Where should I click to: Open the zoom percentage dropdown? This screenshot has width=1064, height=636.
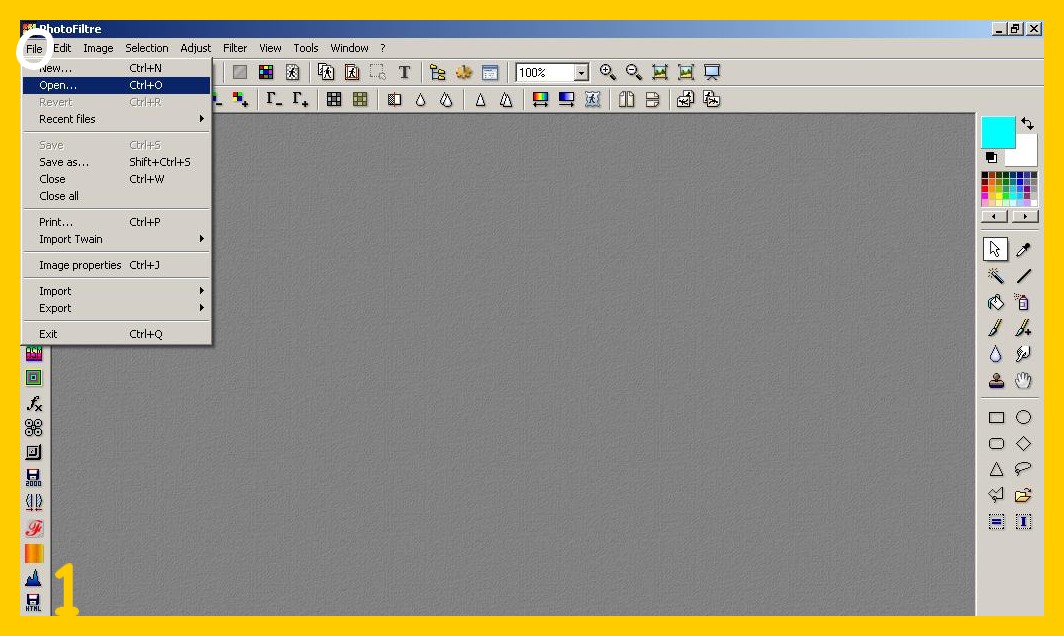[581, 73]
